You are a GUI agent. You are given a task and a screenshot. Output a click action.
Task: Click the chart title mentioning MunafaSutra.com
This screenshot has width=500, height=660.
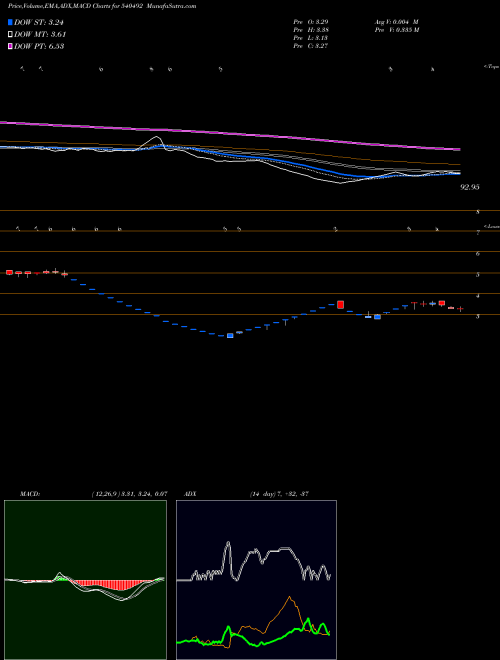(x=102, y=6)
